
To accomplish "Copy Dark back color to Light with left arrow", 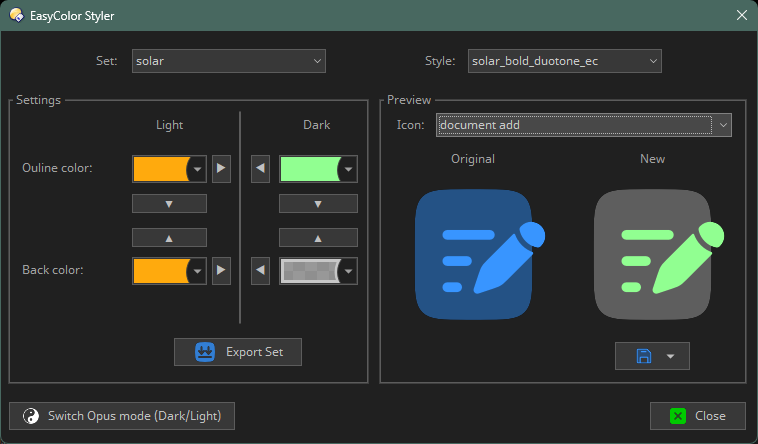I will pos(260,270).
